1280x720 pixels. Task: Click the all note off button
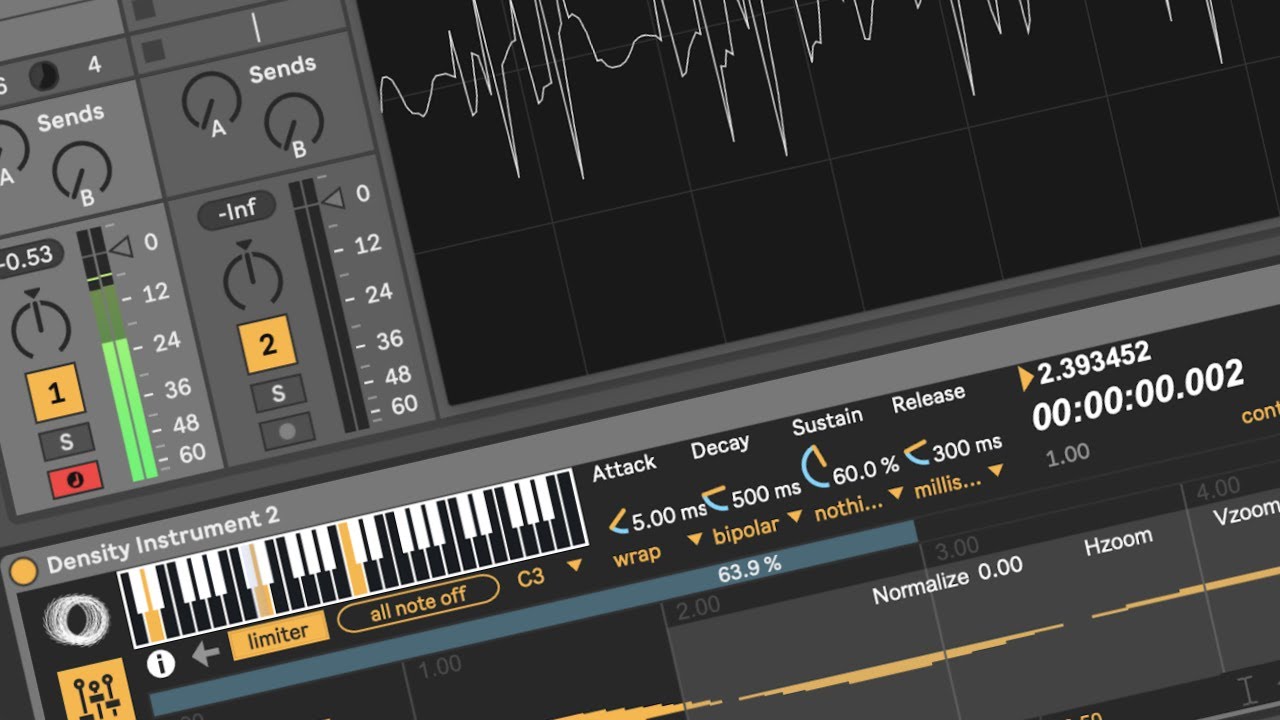[418, 605]
